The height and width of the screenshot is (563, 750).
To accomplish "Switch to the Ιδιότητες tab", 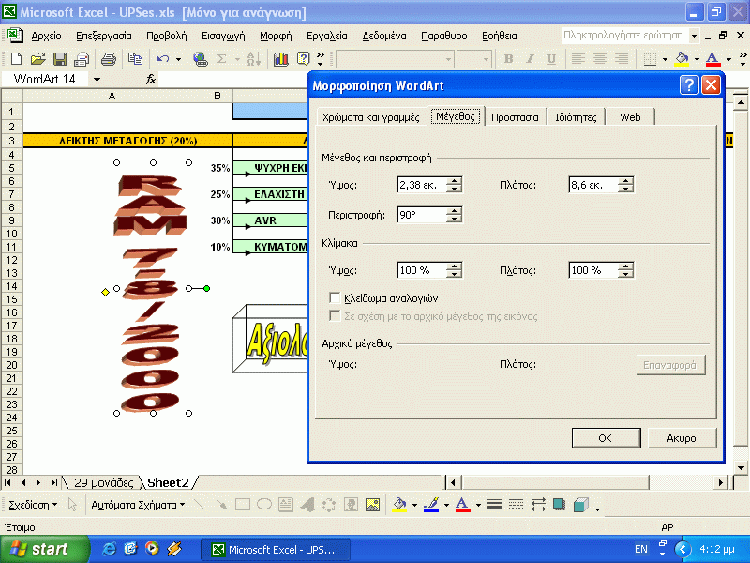I will [576, 117].
